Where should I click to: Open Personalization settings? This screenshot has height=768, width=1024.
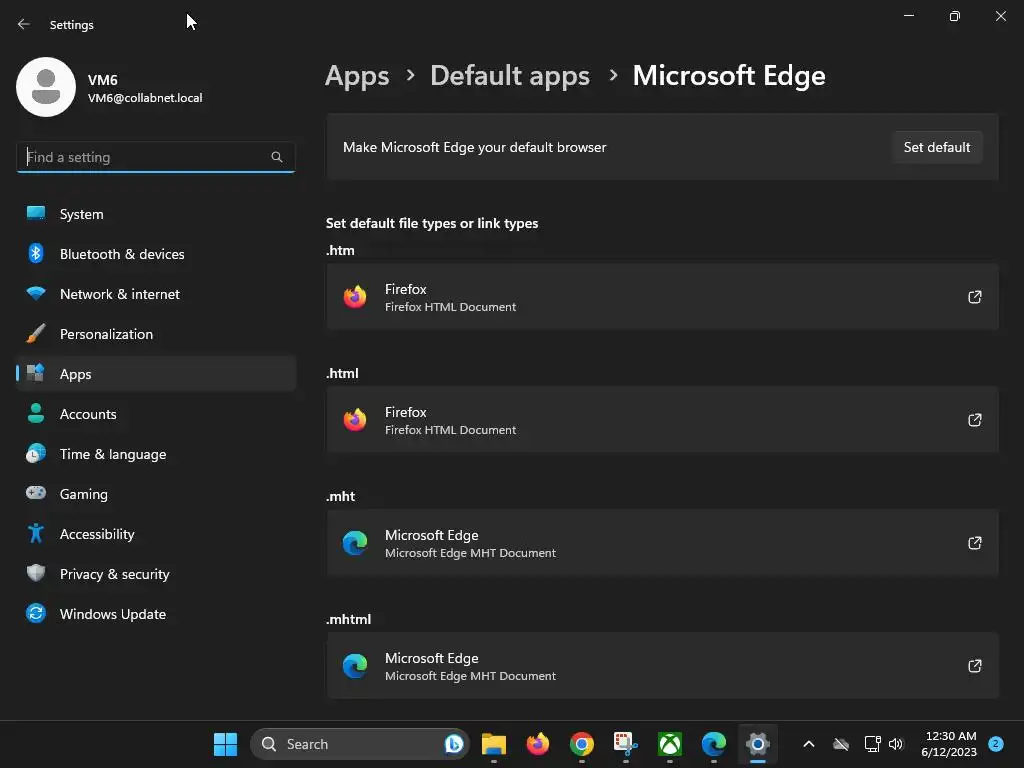pyautogui.click(x=156, y=334)
